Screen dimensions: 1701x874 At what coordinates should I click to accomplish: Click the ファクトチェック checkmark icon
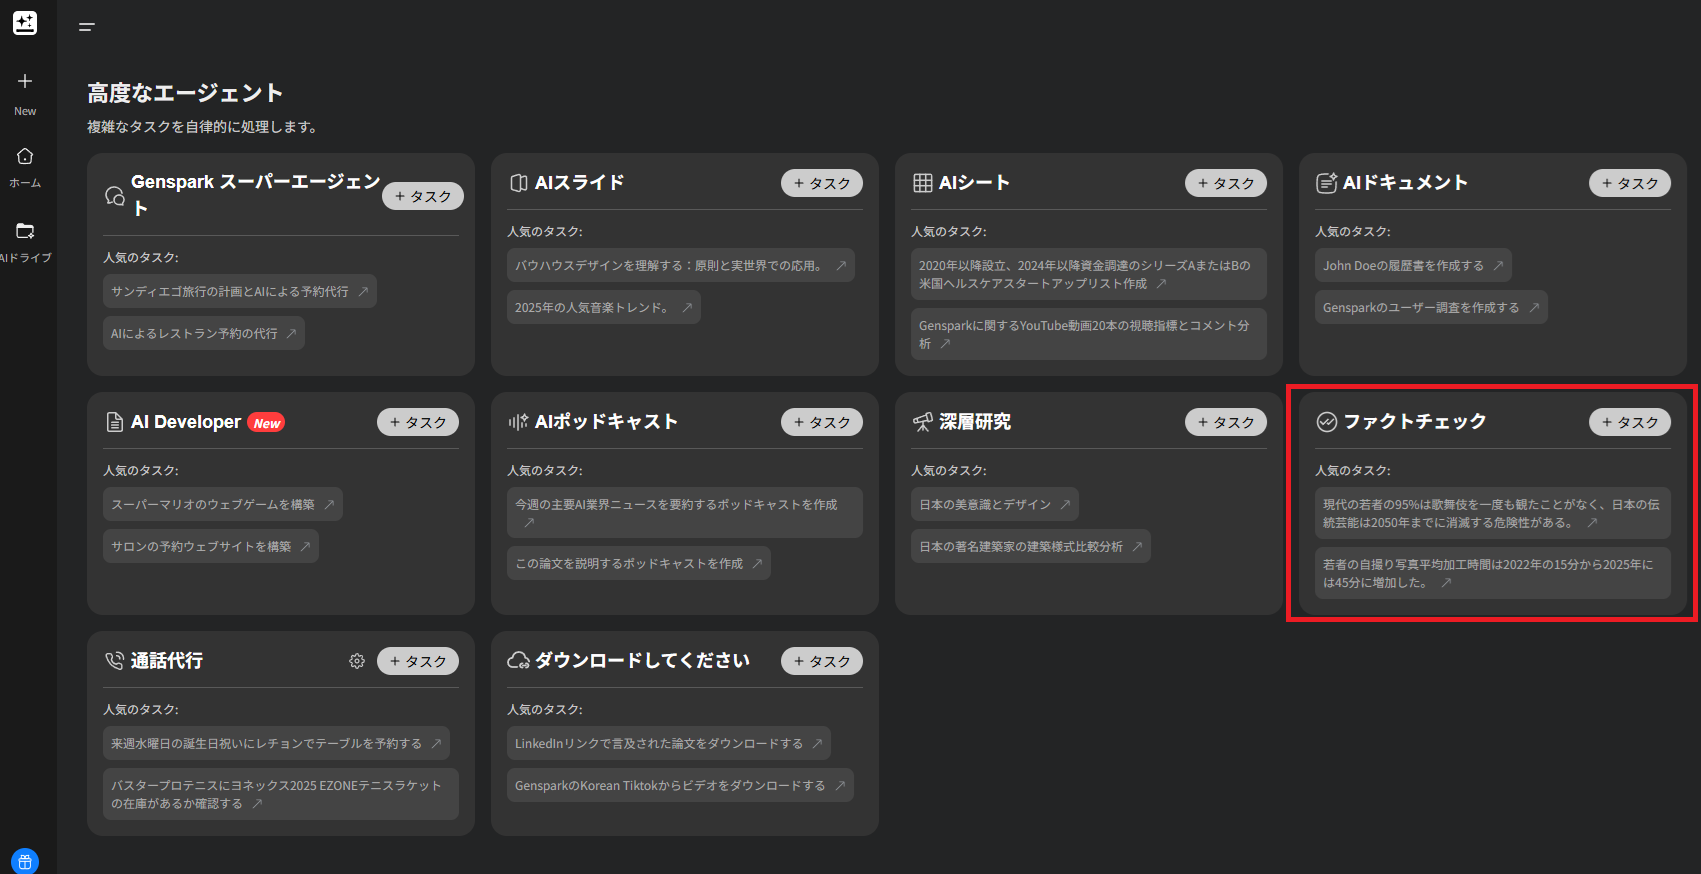(1327, 422)
